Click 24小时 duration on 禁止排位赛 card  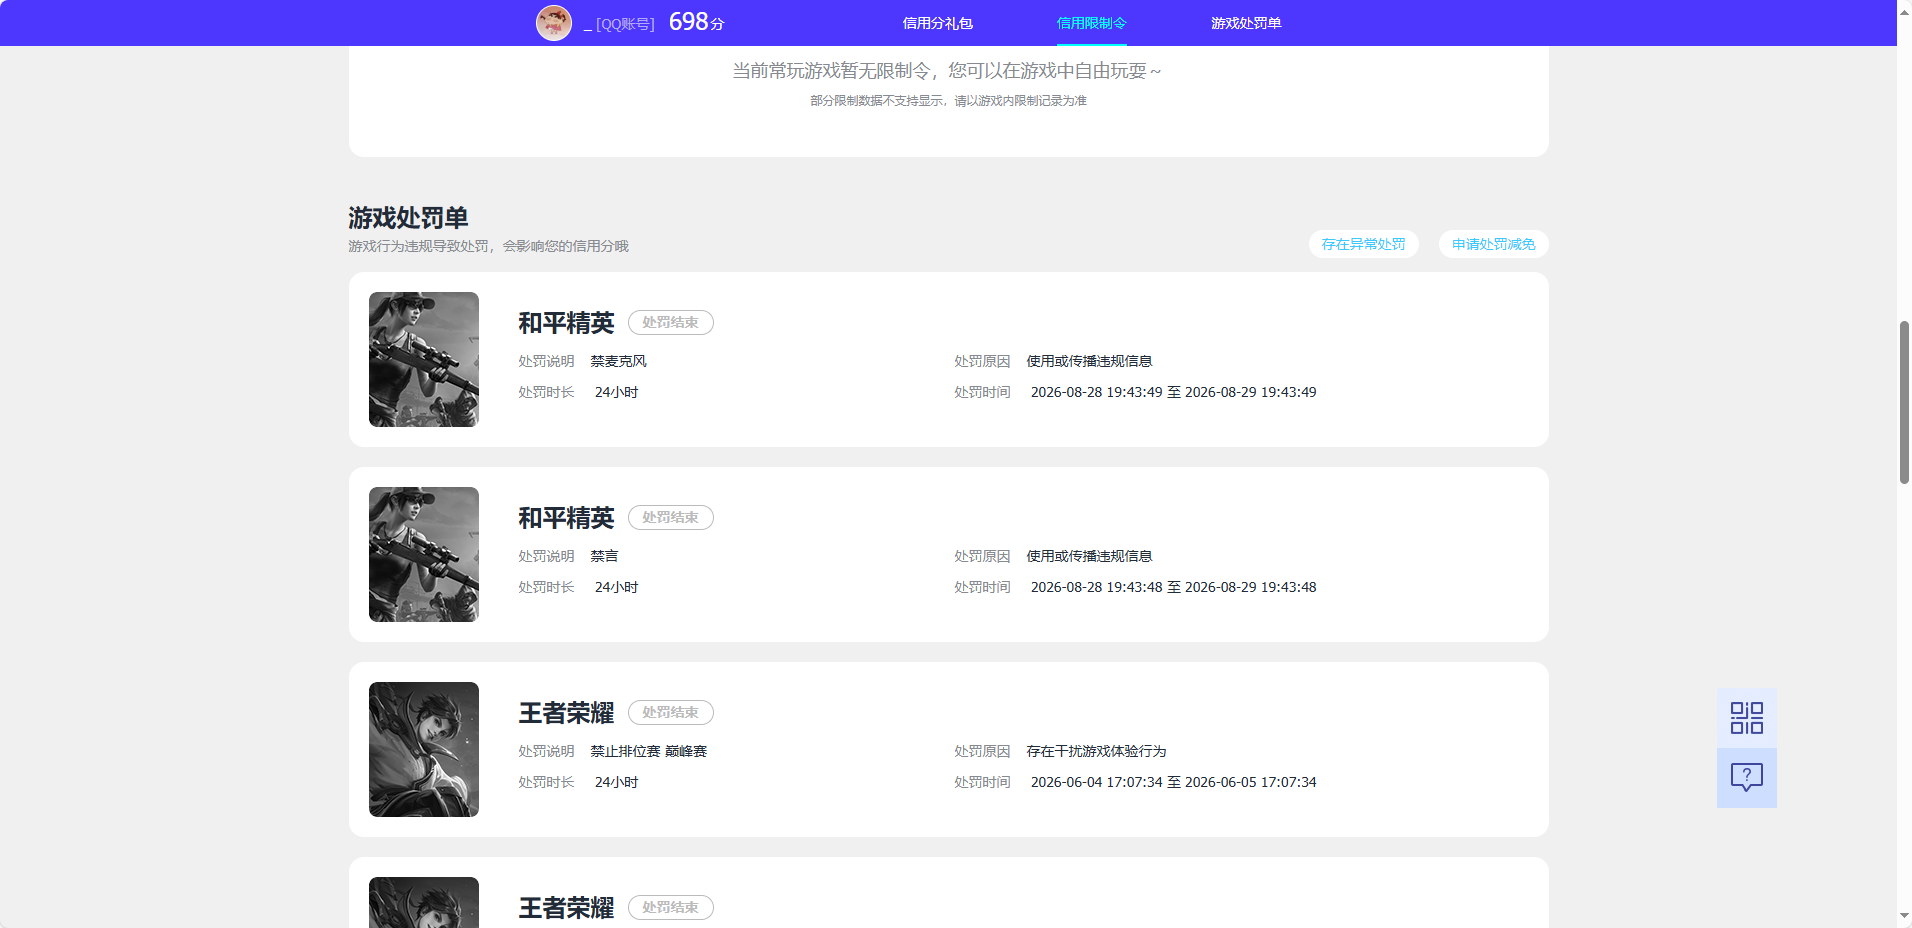pyautogui.click(x=616, y=782)
